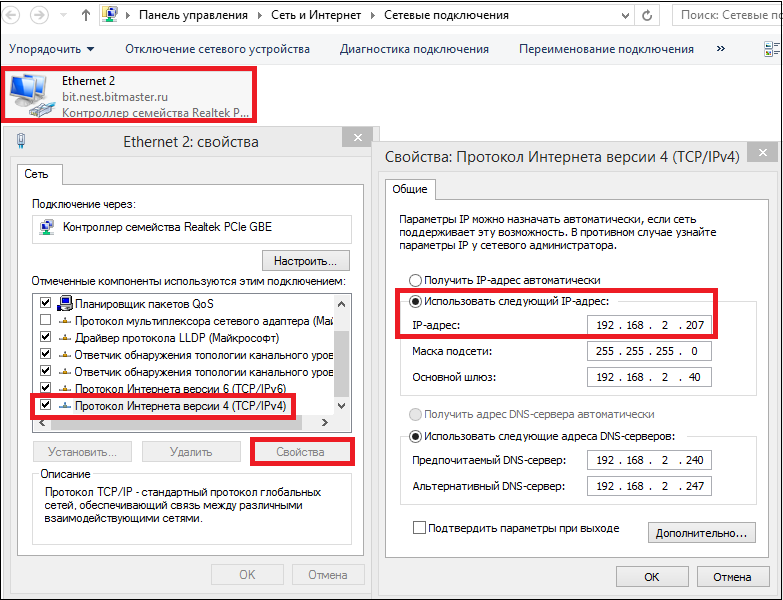Click OK in TCP/IPv4 properties dialog
The height and width of the screenshot is (600, 783).
(652, 577)
